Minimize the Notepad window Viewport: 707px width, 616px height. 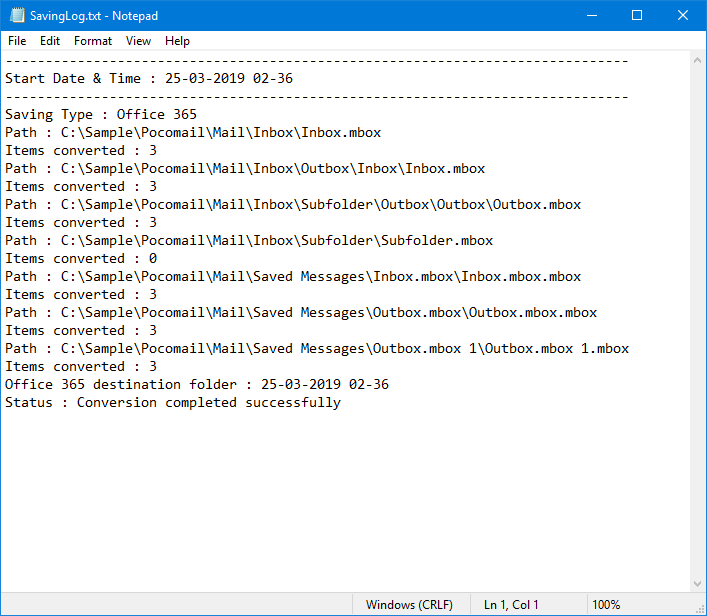[x=592, y=15]
